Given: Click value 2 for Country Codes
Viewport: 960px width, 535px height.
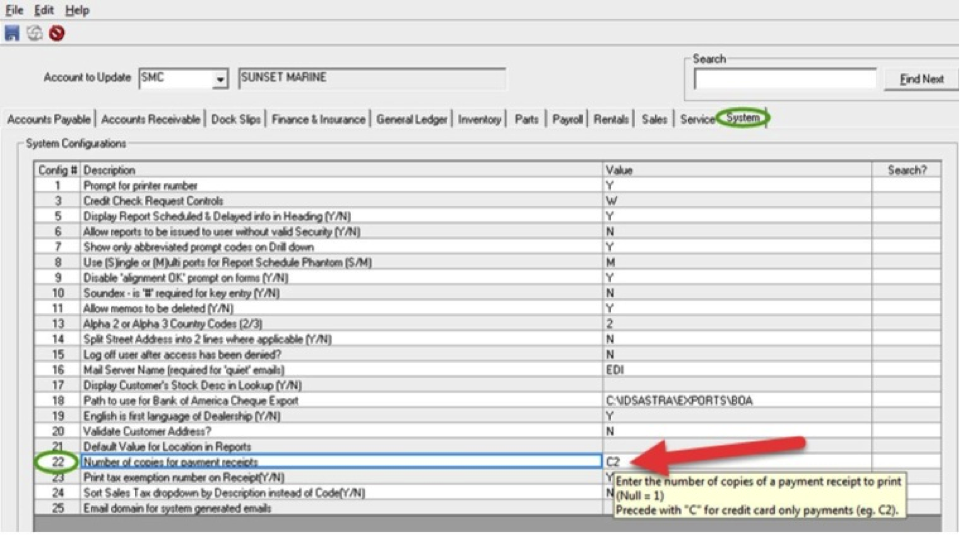Looking at the screenshot, I should point(737,324).
